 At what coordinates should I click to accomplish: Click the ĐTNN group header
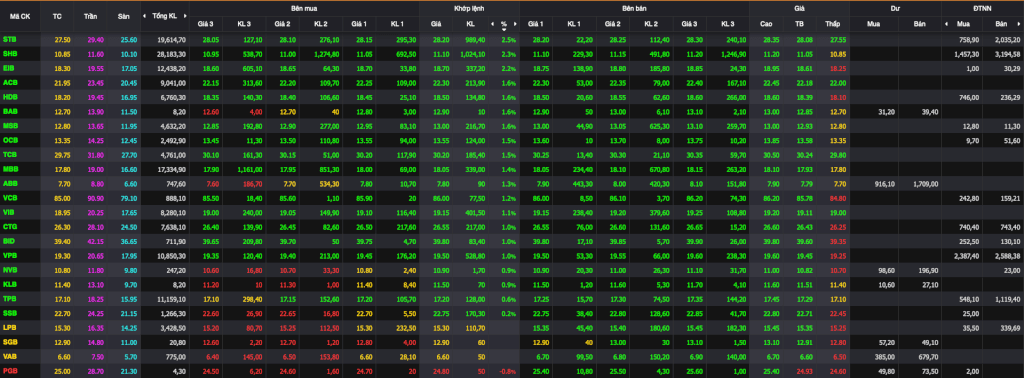[x=982, y=7]
